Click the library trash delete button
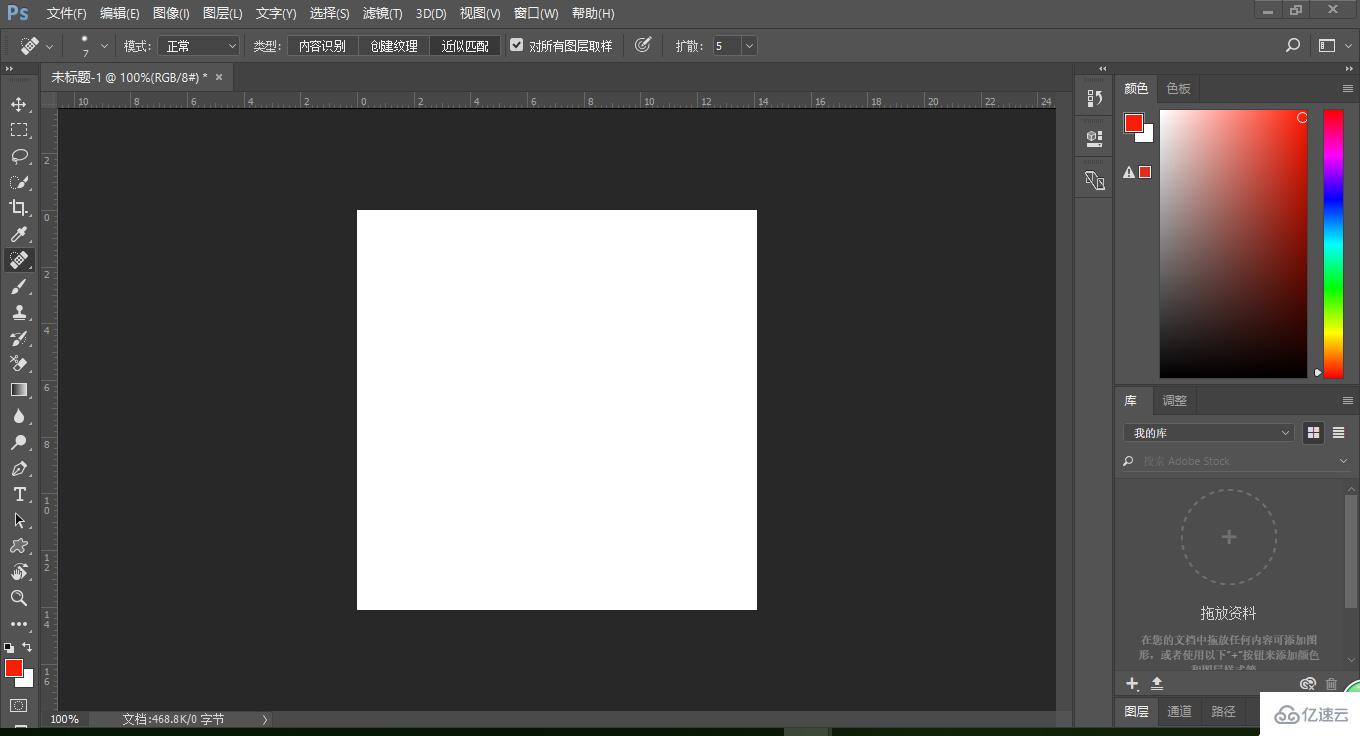 [1331, 684]
